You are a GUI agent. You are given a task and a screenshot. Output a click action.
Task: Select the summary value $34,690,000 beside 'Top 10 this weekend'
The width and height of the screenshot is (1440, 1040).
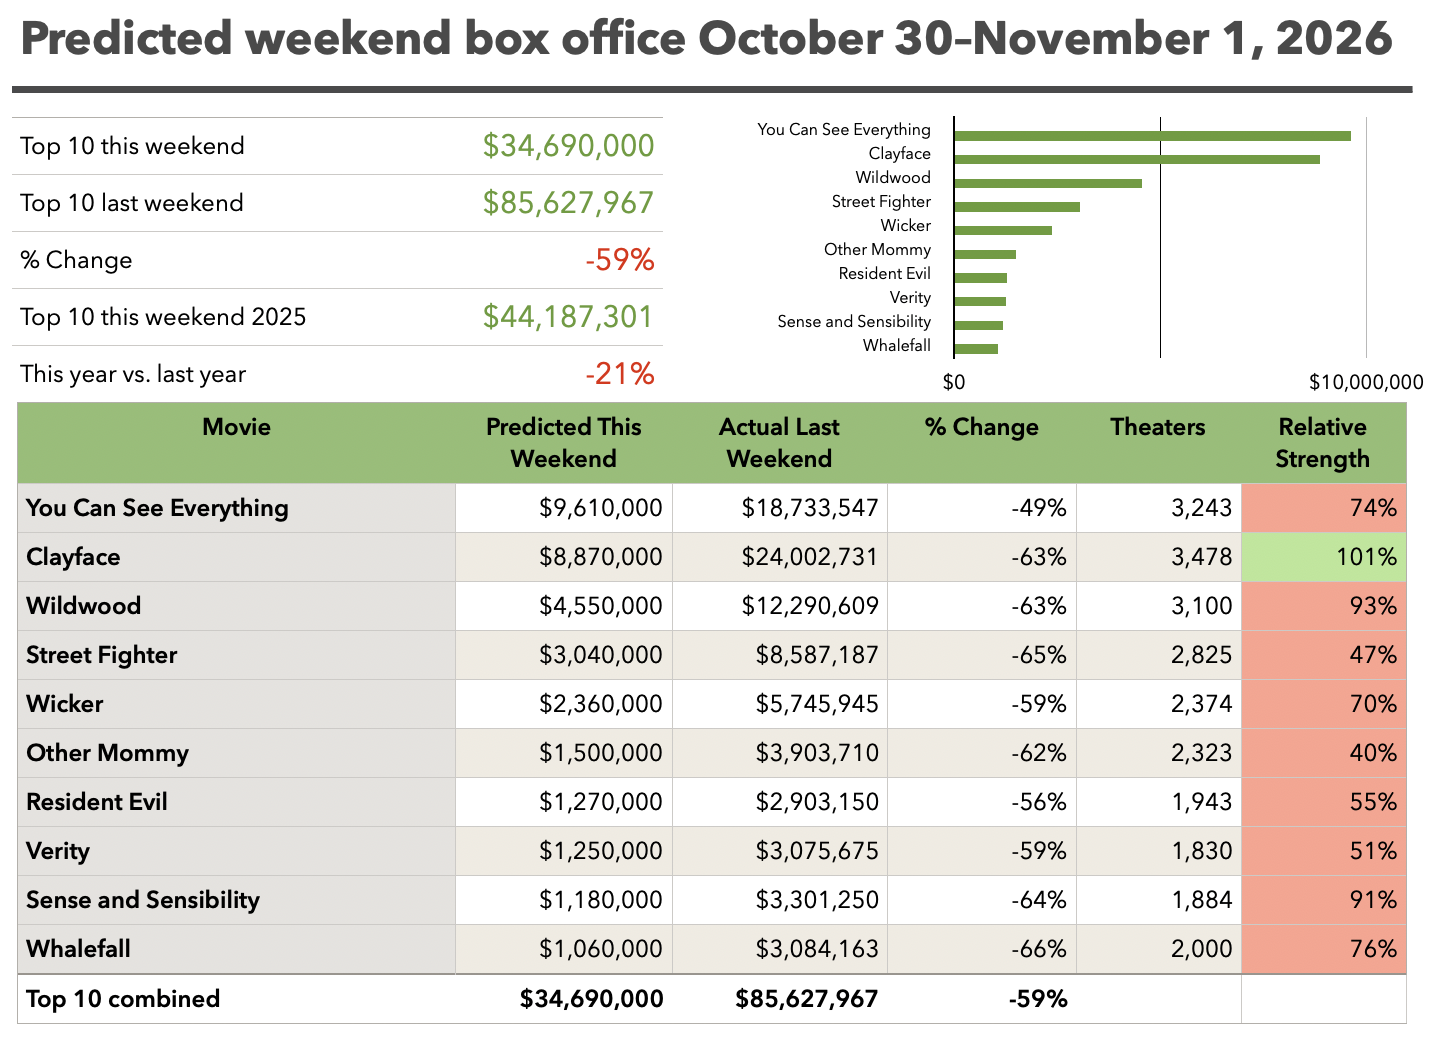click(568, 146)
